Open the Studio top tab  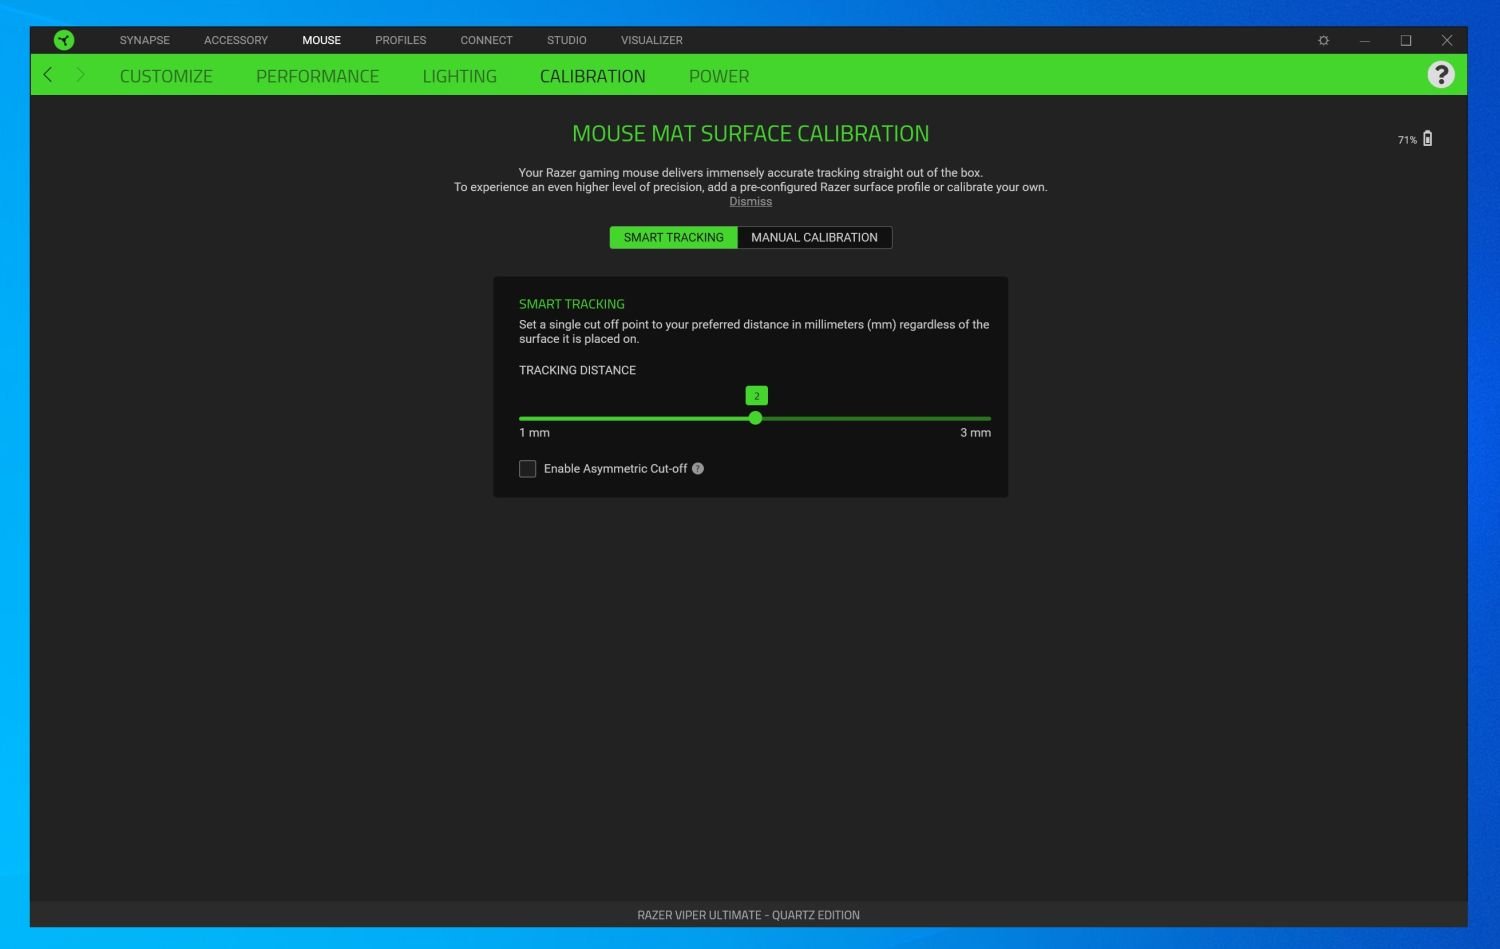[x=567, y=41]
